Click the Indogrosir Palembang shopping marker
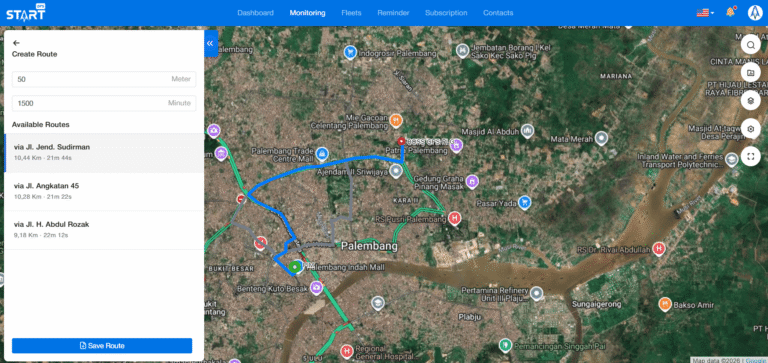Screen dimensions: 768x363 [x=350, y=52]
